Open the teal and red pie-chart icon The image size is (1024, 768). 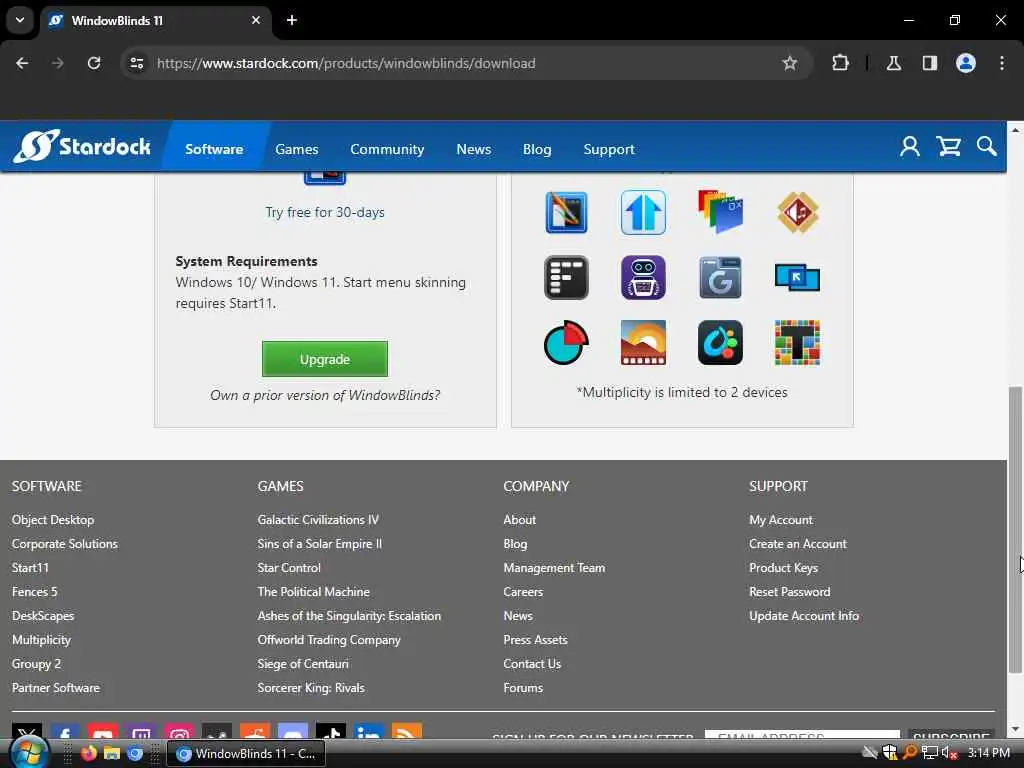(566, 342)
